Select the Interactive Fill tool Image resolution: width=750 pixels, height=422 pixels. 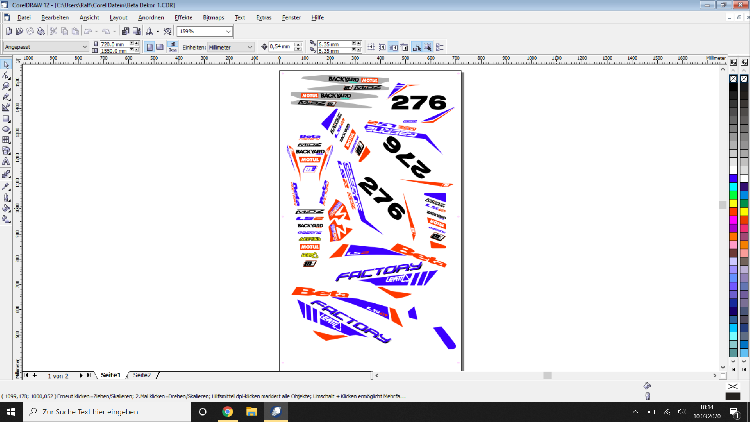(6, 219)
